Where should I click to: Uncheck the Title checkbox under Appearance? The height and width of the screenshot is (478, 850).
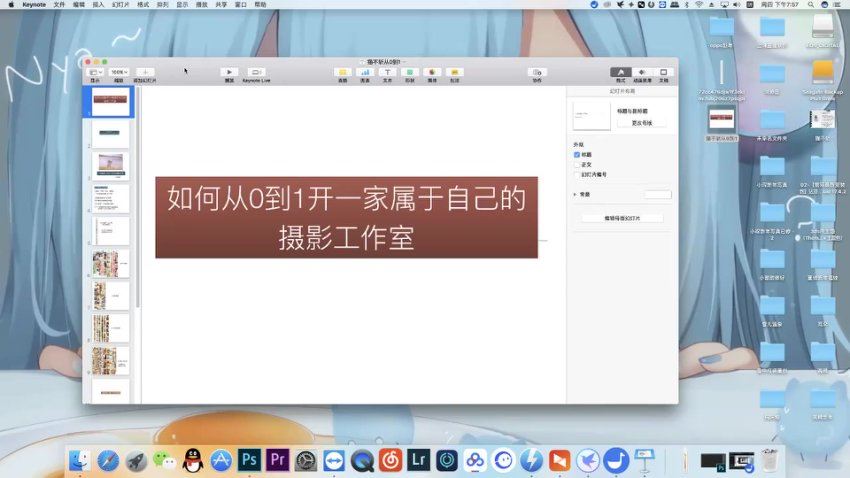click(x=577, y=155)
